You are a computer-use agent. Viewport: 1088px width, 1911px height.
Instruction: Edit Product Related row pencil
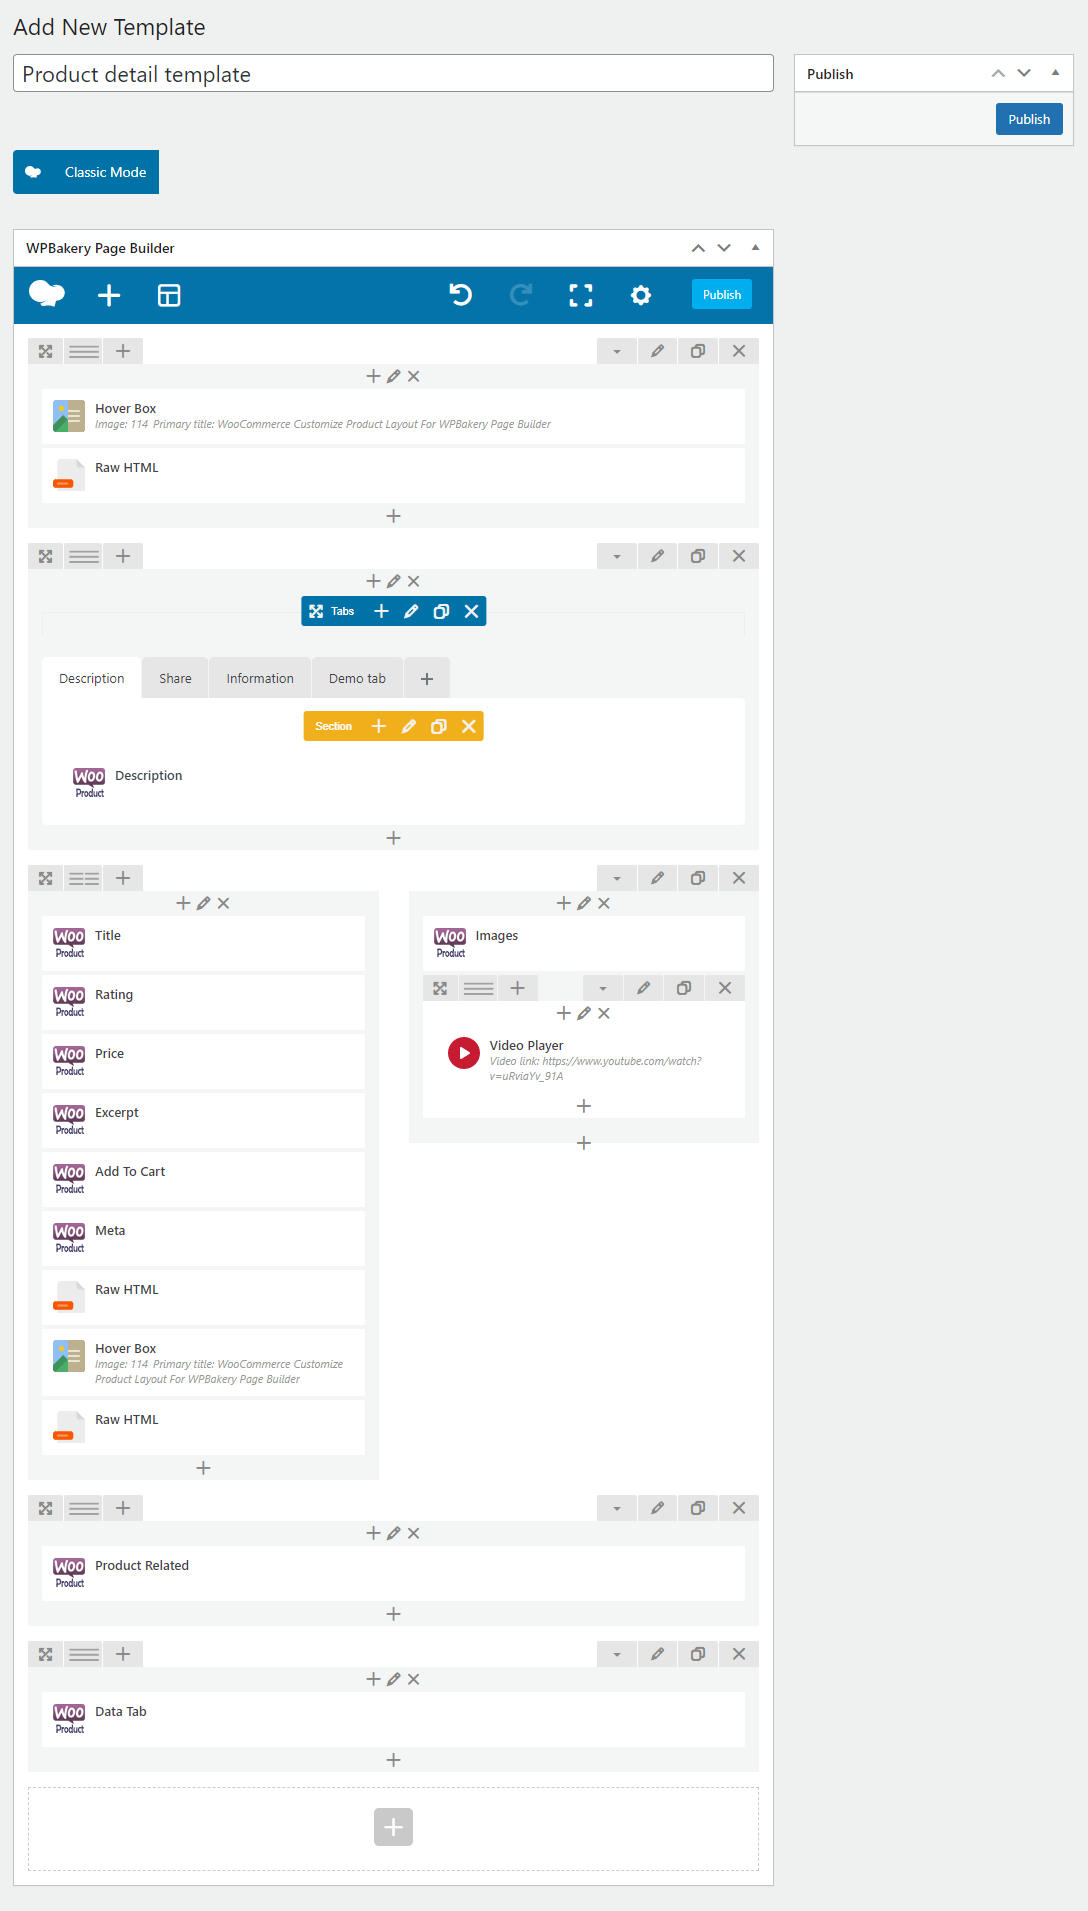coord(657,1508)
